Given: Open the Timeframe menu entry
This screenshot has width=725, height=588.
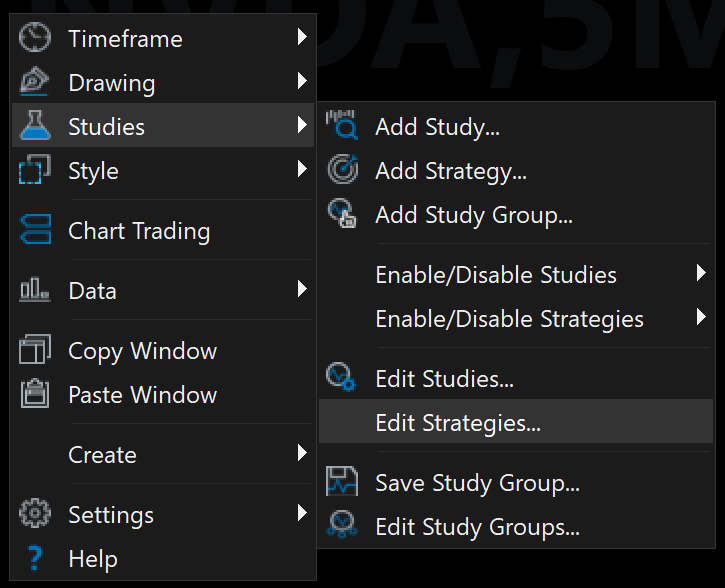Looking at the screenshot, I should (163, 37).
